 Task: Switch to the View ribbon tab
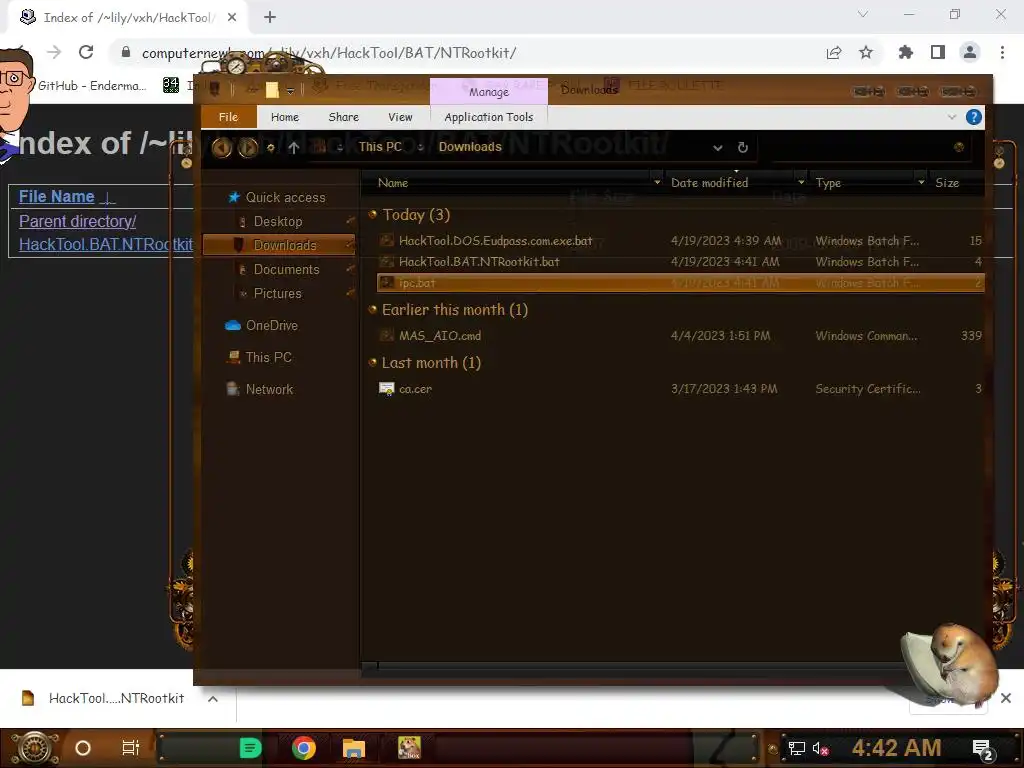400,117
